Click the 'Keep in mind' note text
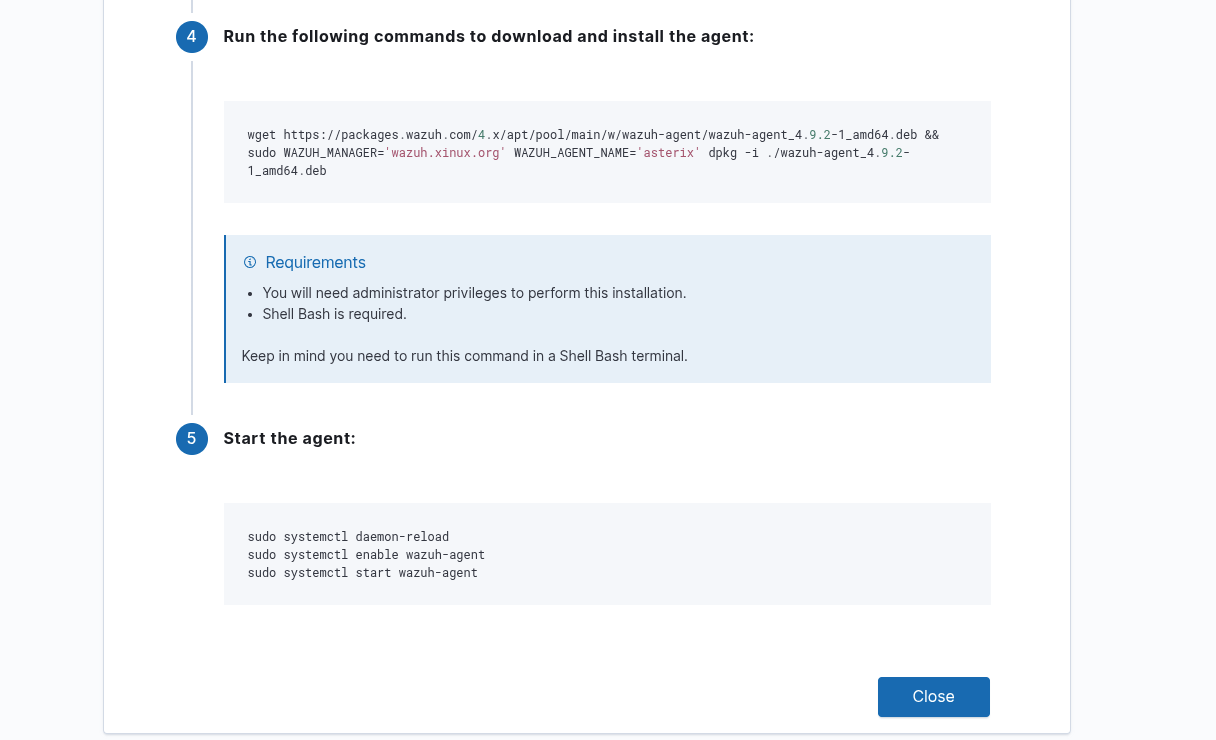1216x740 pixels. pos(464,356)
